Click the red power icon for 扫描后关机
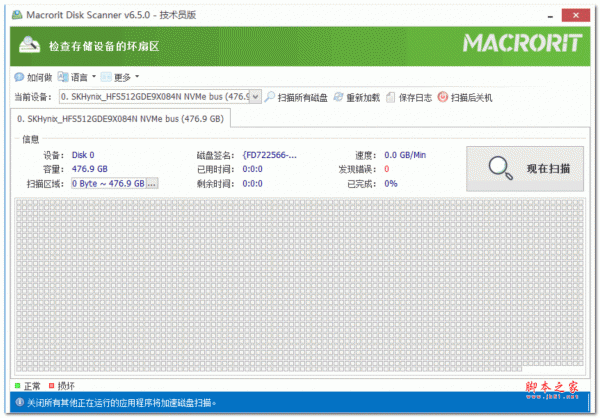 (x=443, y=97)
